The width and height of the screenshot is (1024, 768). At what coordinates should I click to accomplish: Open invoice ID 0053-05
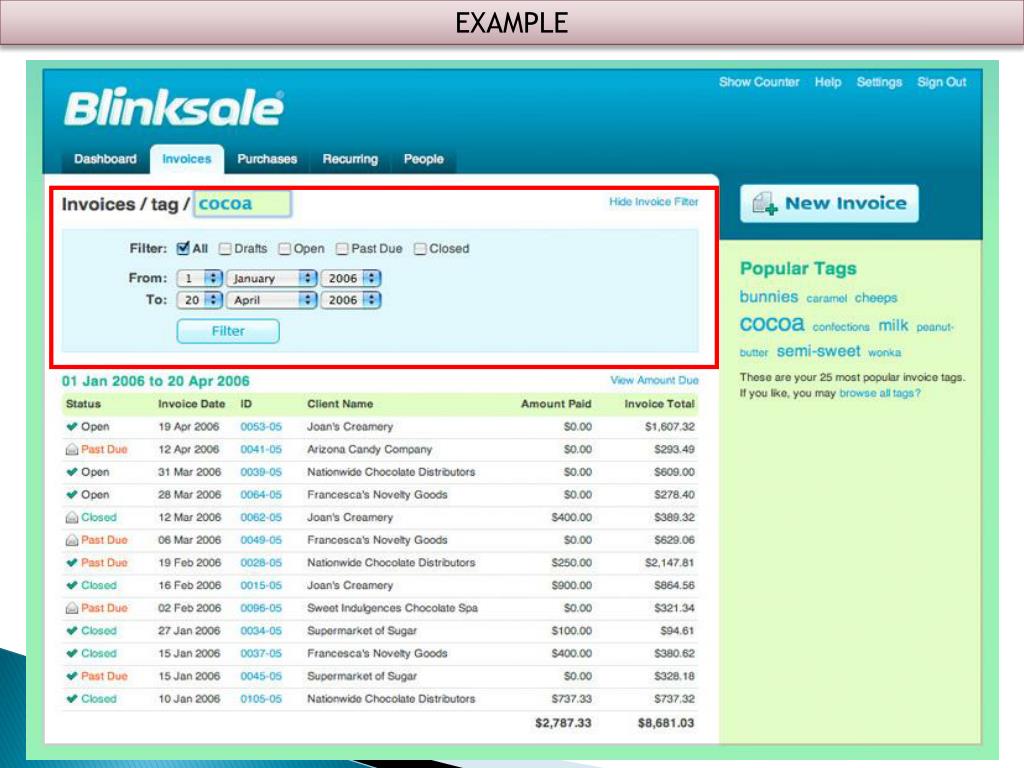261,426
